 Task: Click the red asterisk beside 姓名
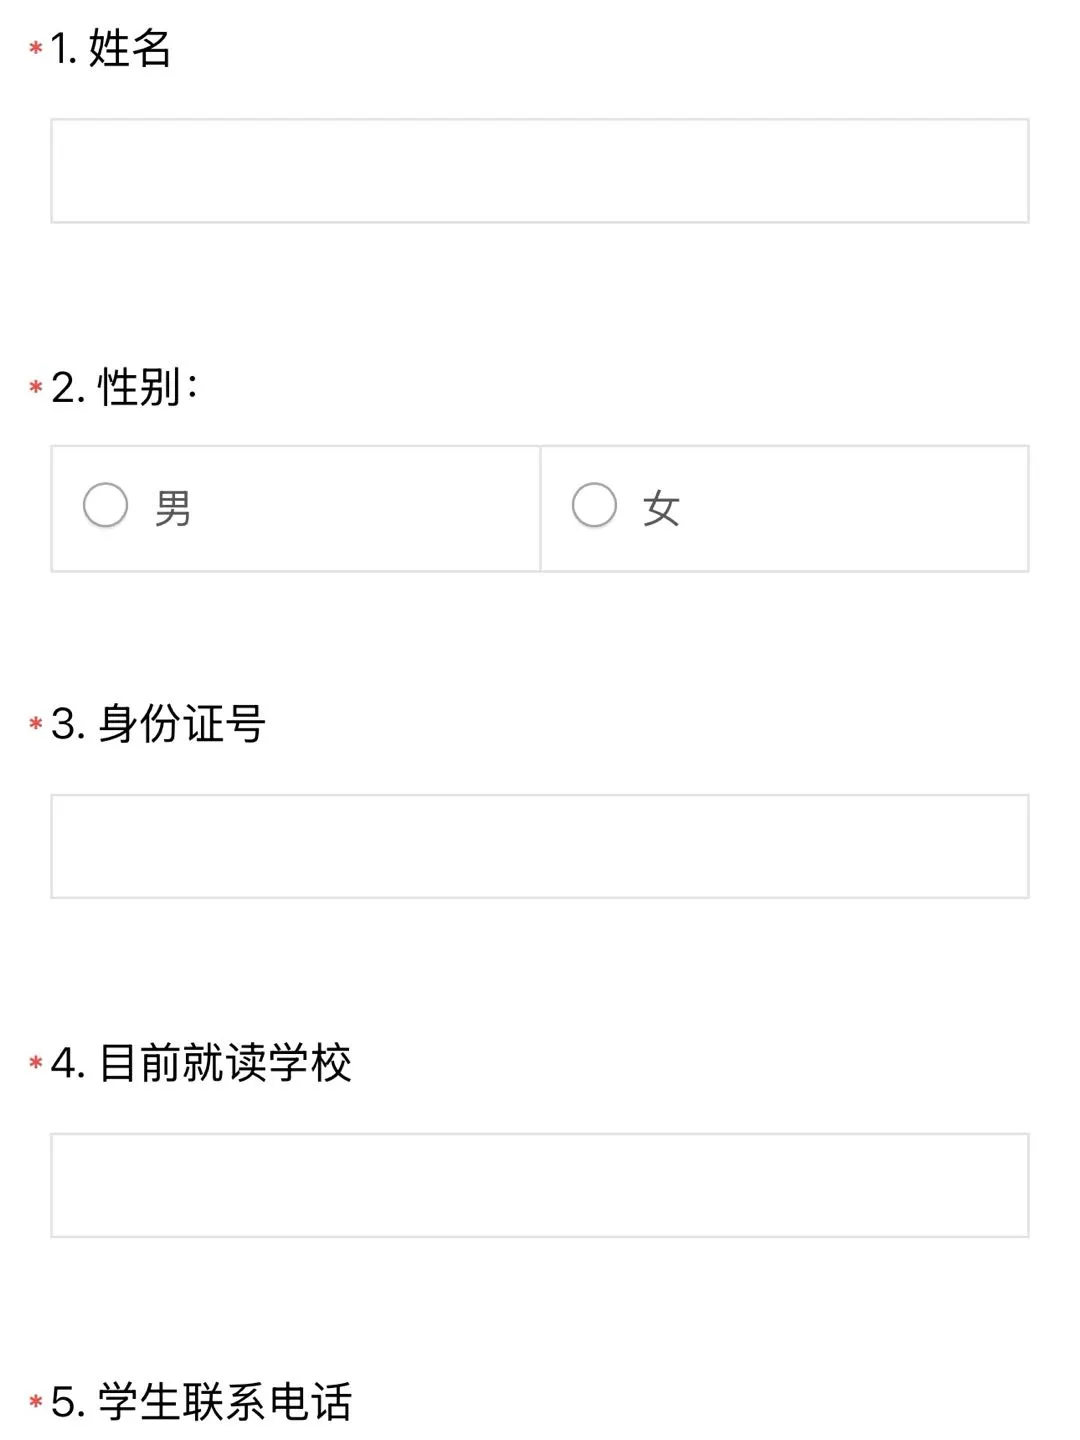click(x=36, y=48)
